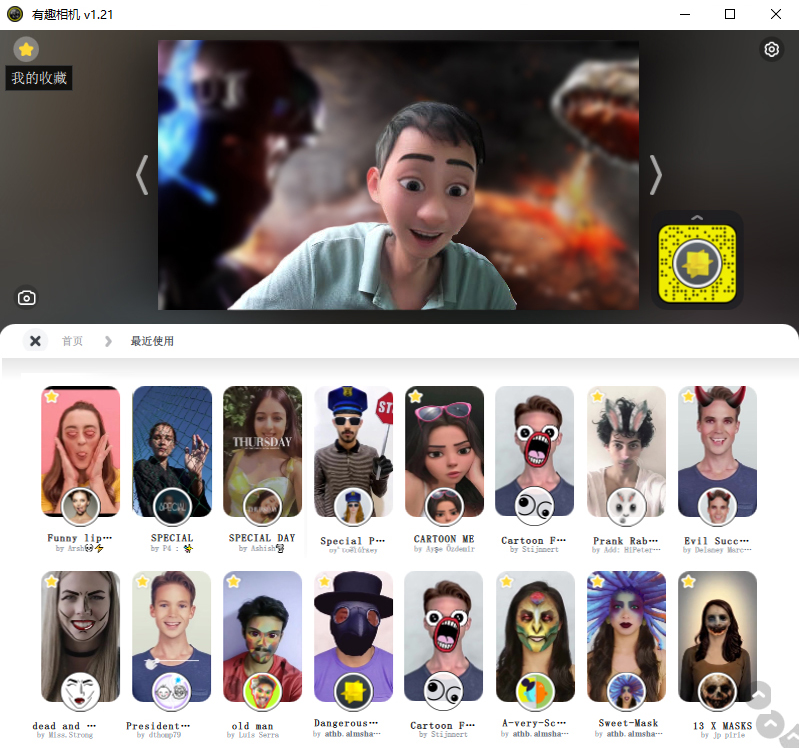
Task: Click round lens icon on Sweet-Mask card
Action: 626,691
